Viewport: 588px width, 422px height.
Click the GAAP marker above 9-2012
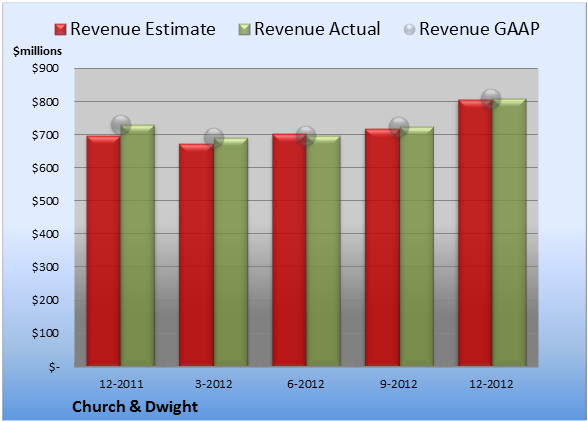point(399,126)
